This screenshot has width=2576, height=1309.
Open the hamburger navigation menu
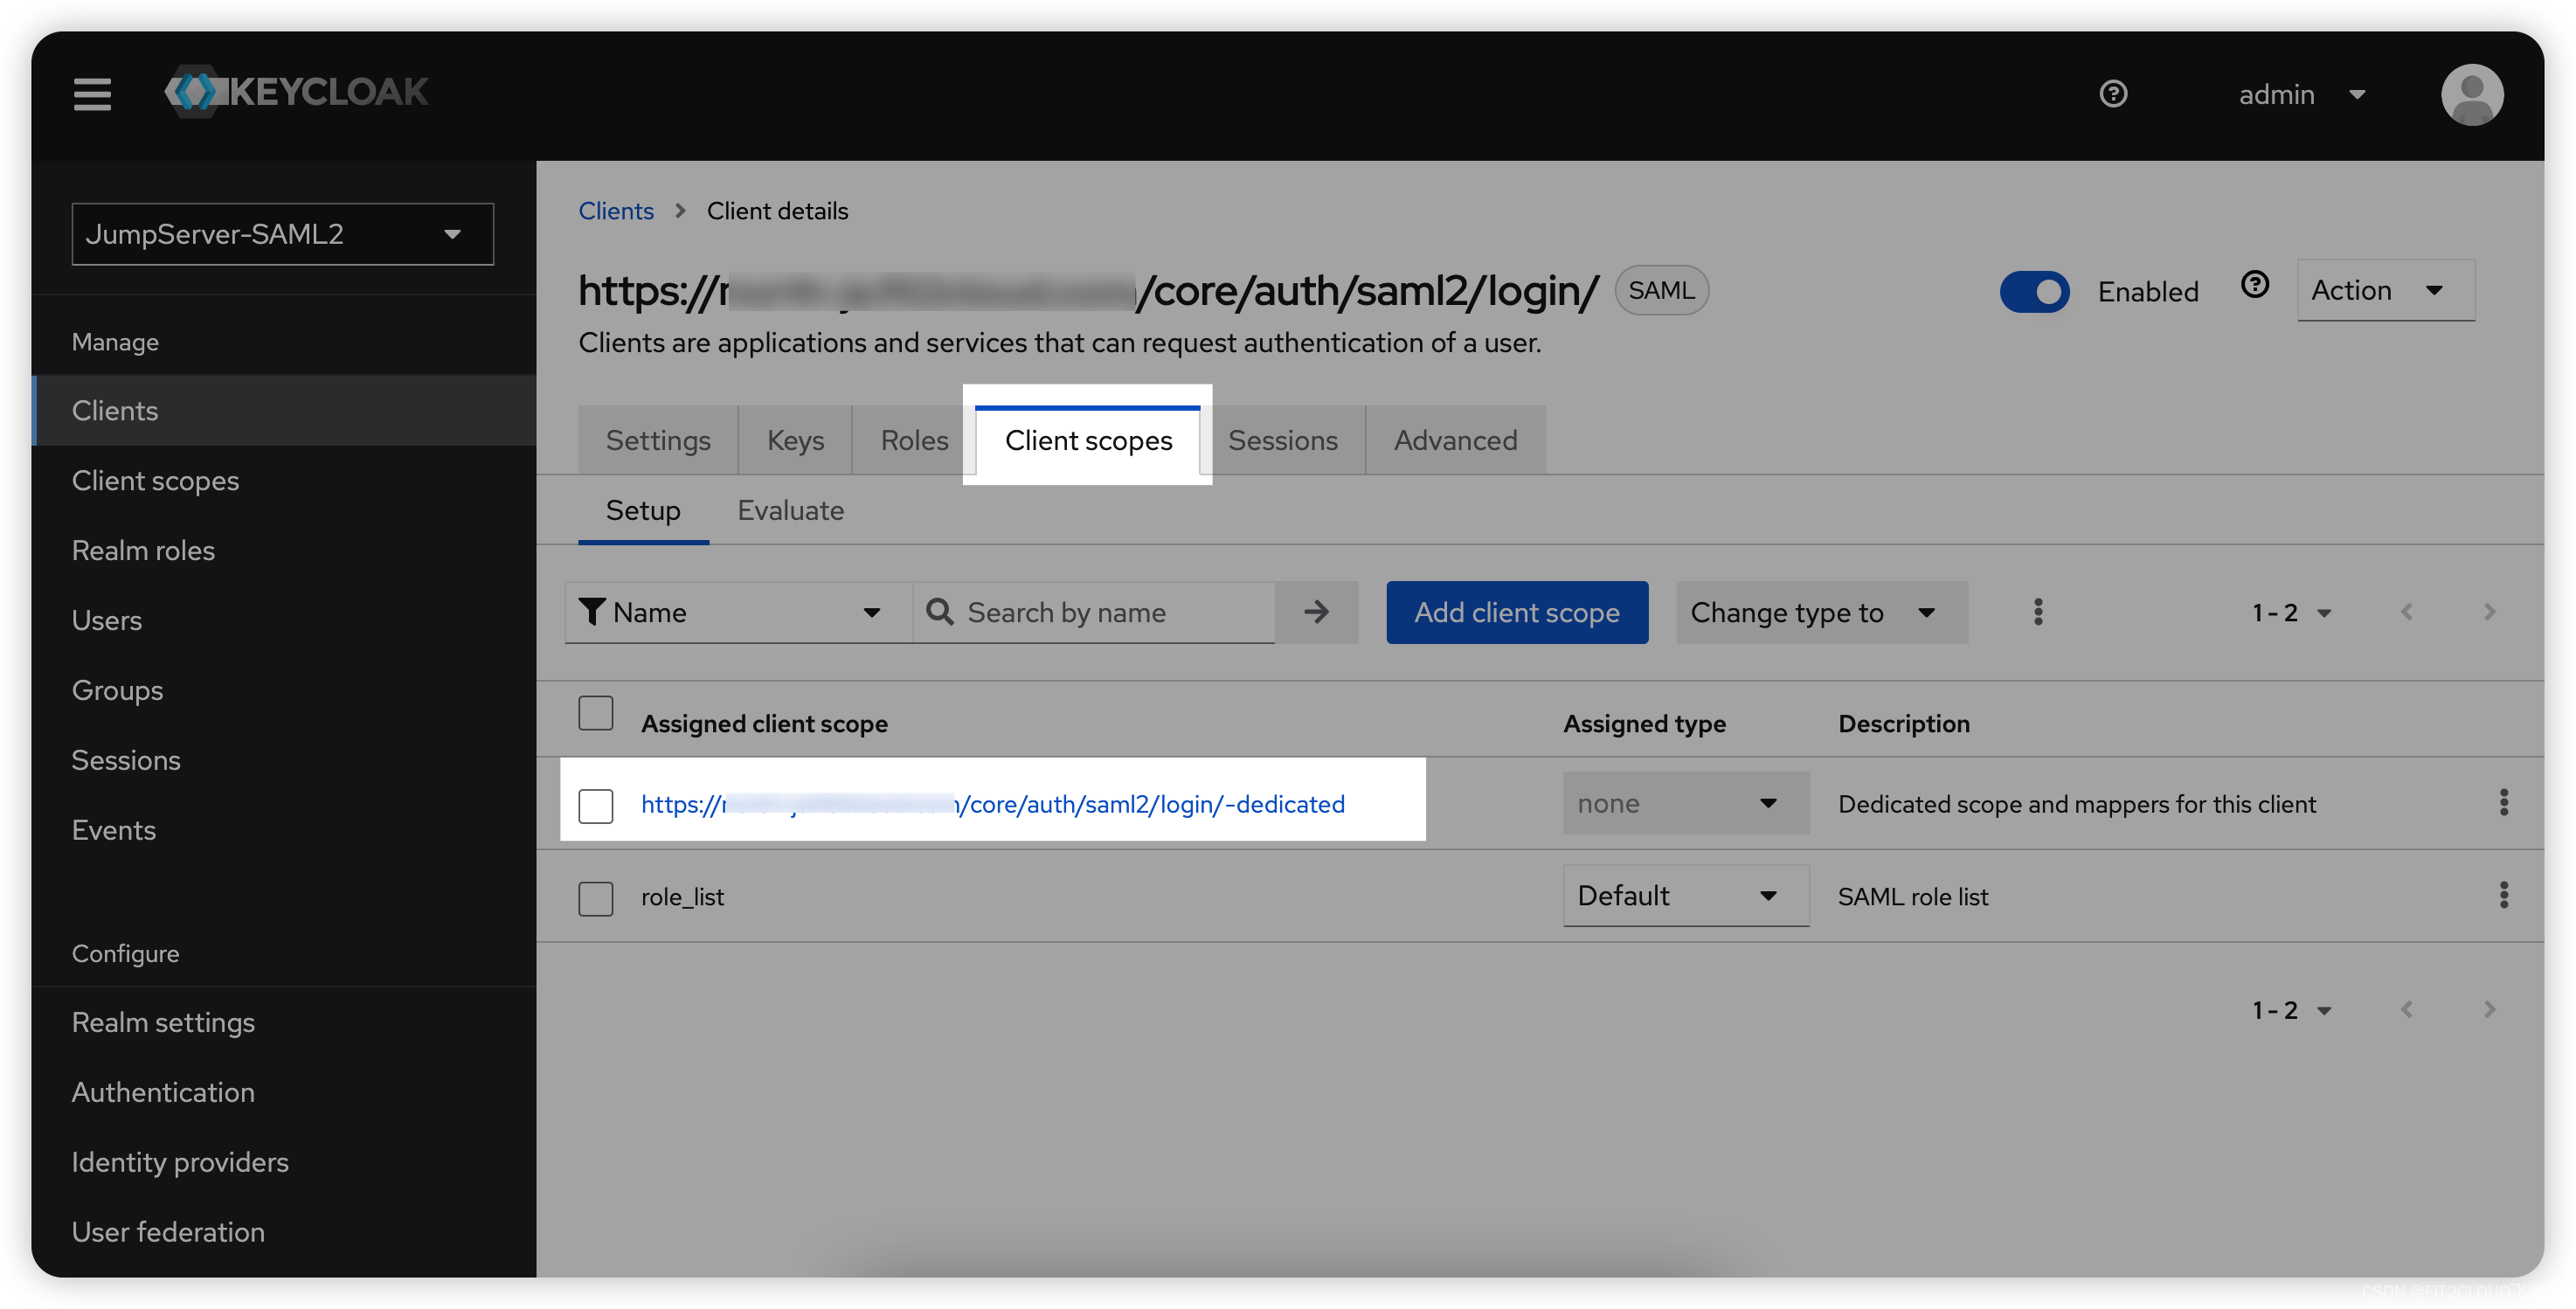91,93
